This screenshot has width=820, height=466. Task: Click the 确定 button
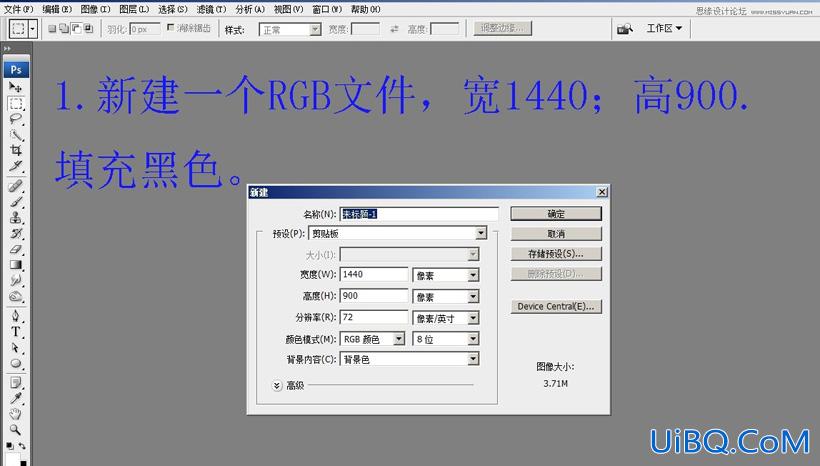(x=556, y=213)
